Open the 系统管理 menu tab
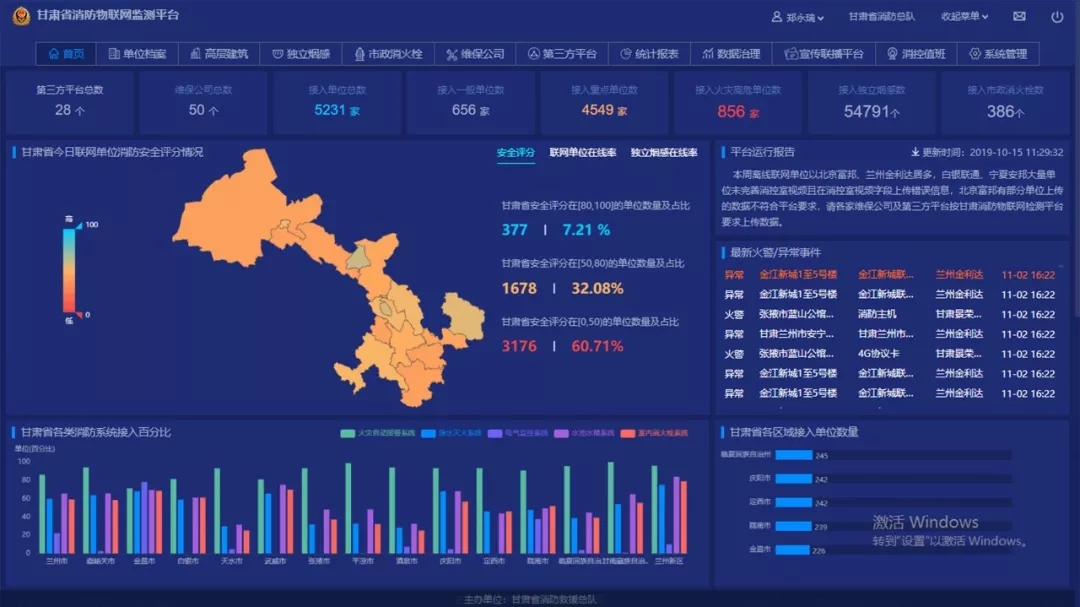Viewport: 1080px width, 607px height. point(997,54)
